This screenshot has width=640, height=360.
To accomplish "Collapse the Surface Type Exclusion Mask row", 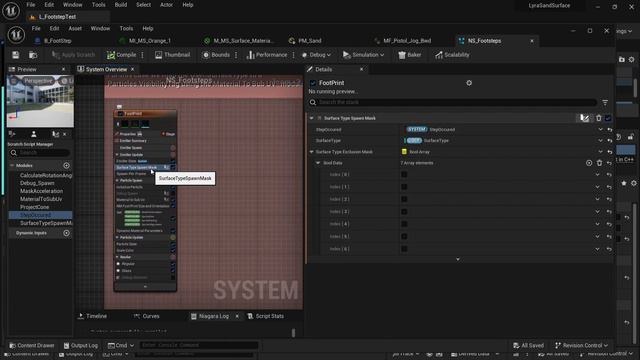I will point(312,152).
